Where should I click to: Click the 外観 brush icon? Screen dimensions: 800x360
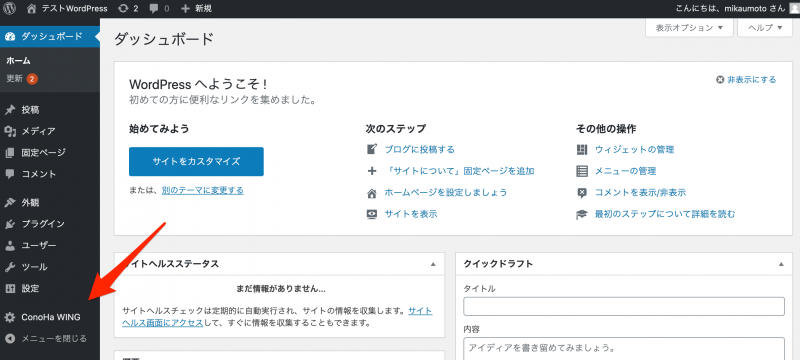click(x=10, y=202)
